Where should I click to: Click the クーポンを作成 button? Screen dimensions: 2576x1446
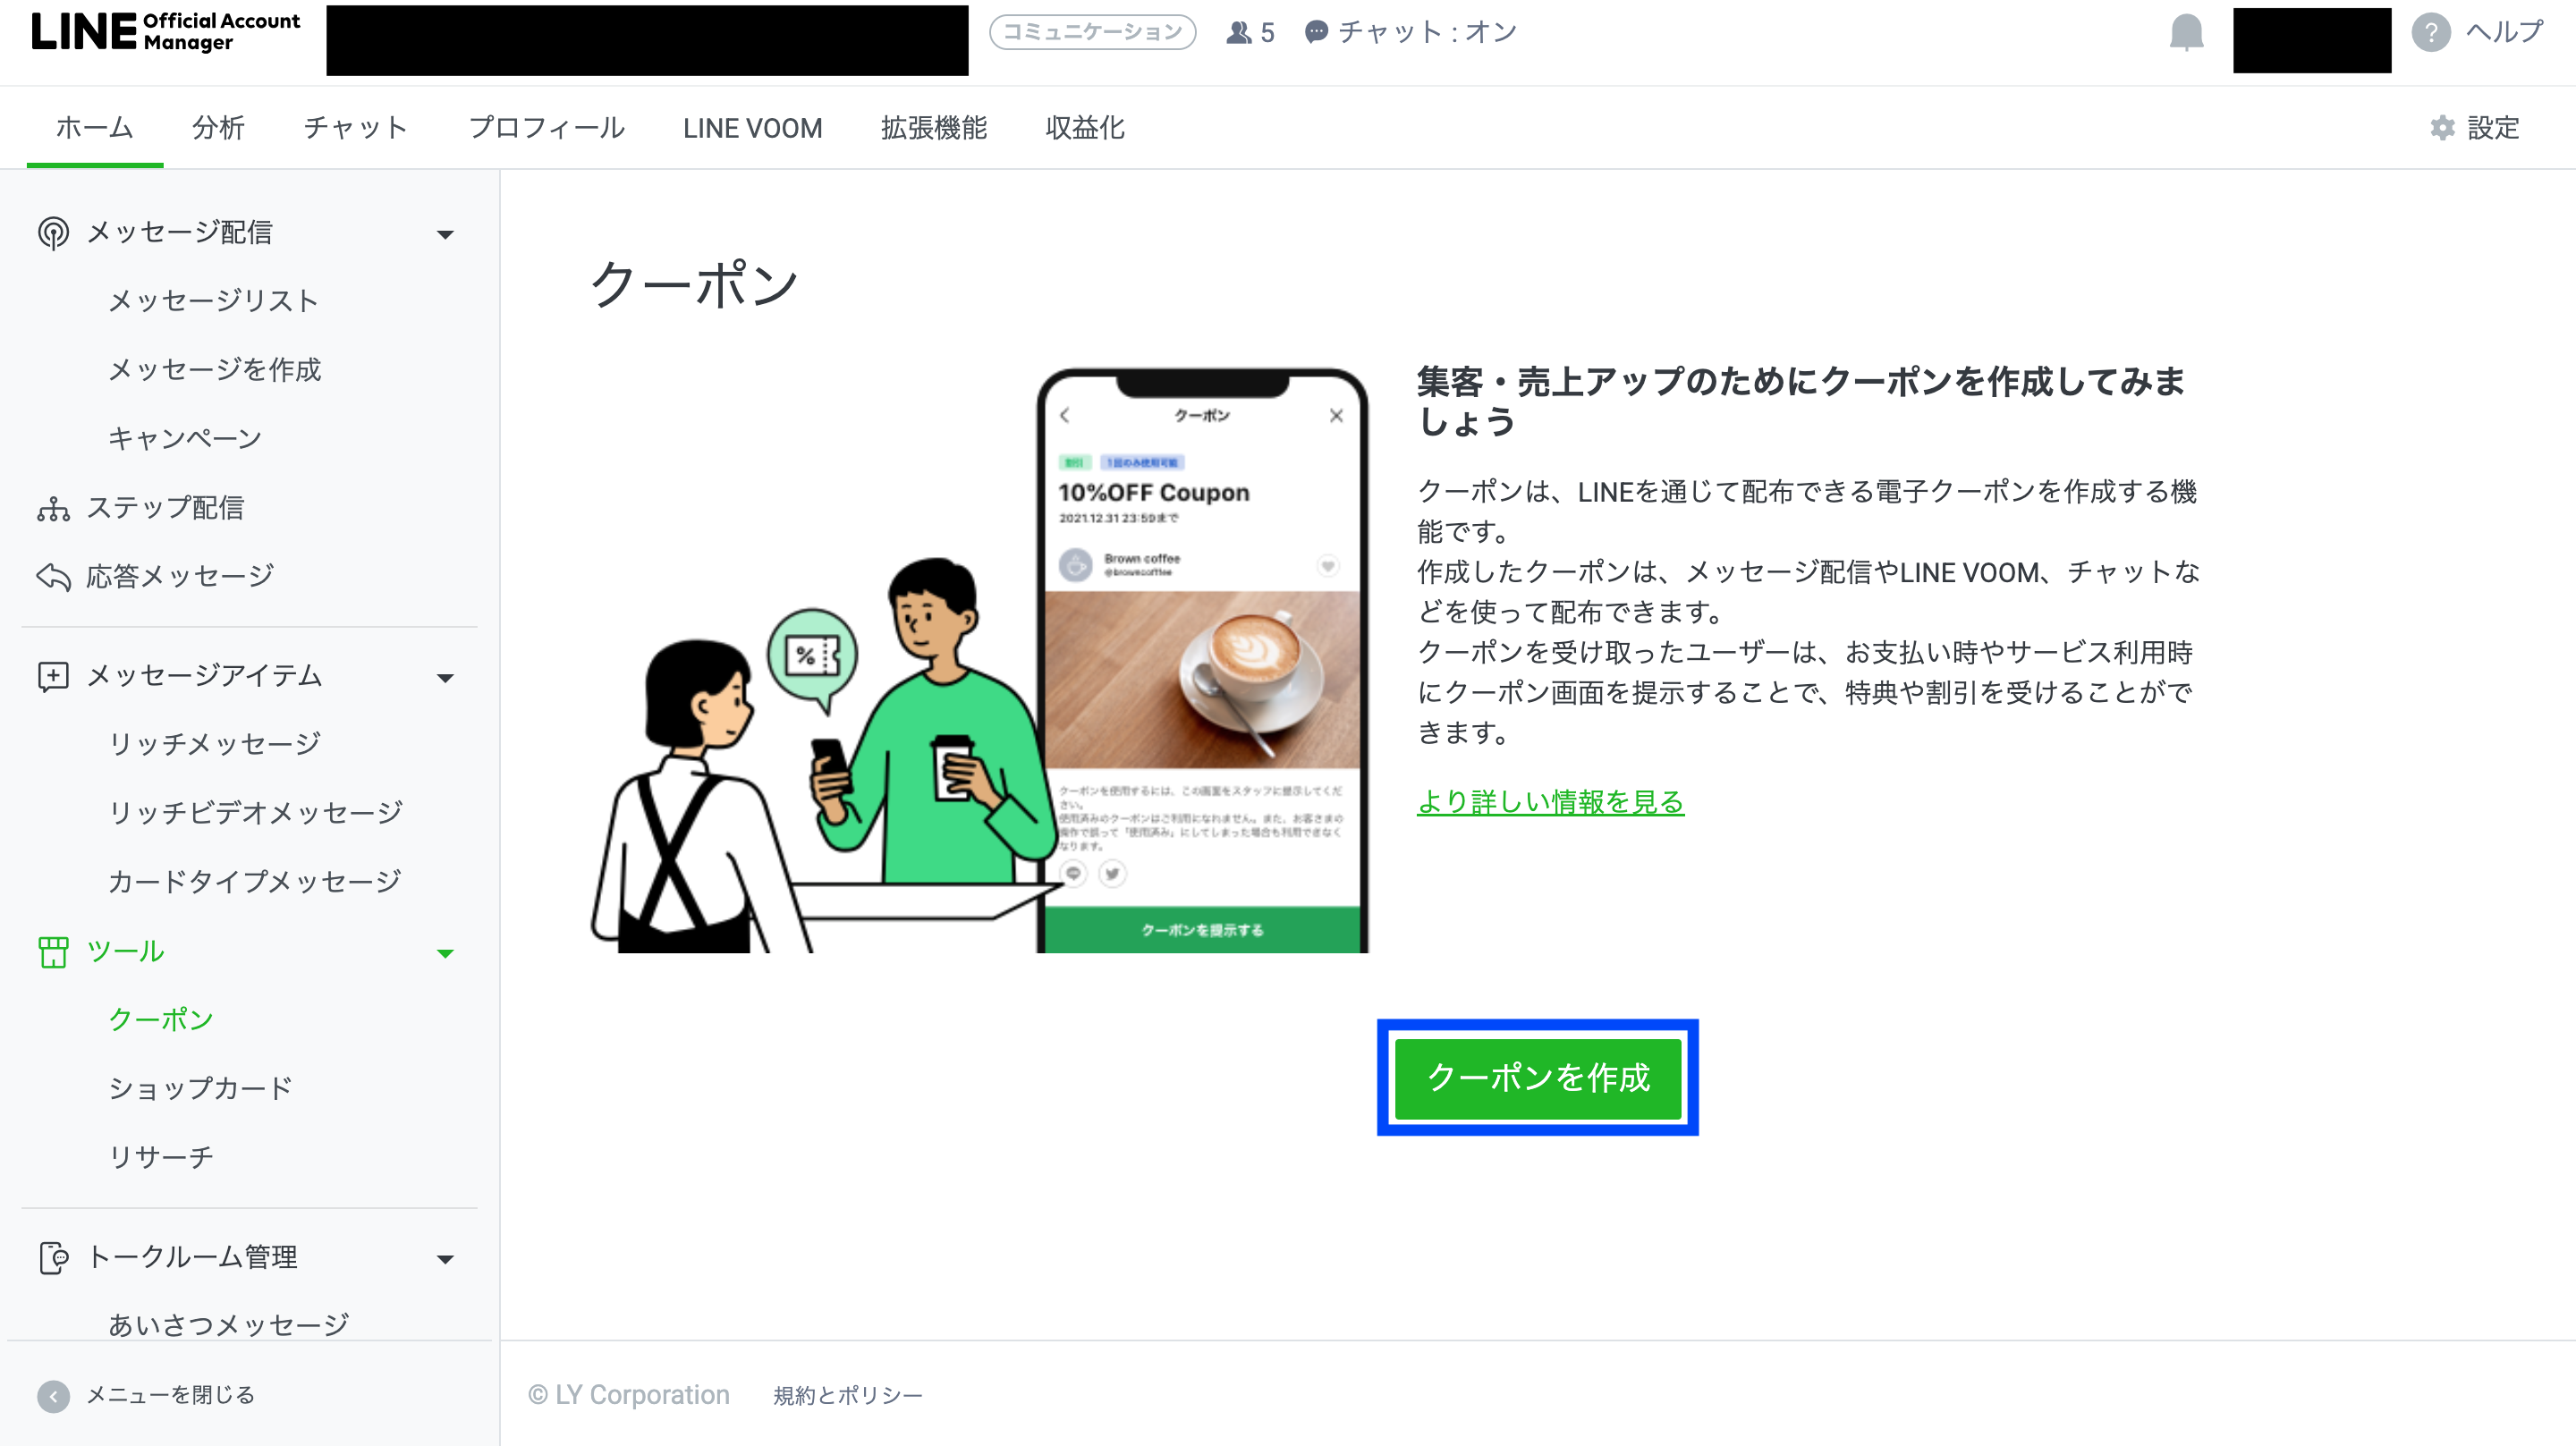coord(1537,1078)
